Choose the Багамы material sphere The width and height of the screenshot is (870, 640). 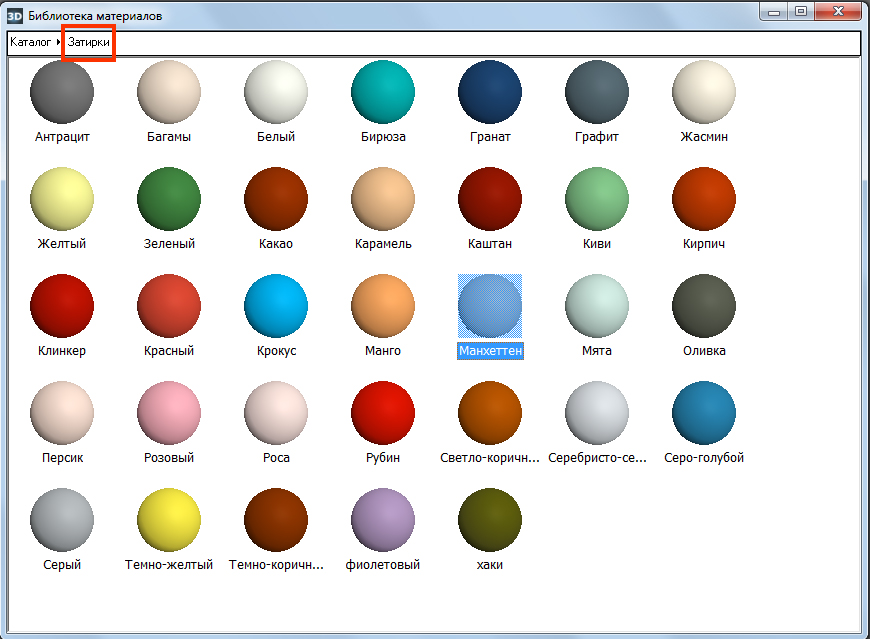[169, 92]
